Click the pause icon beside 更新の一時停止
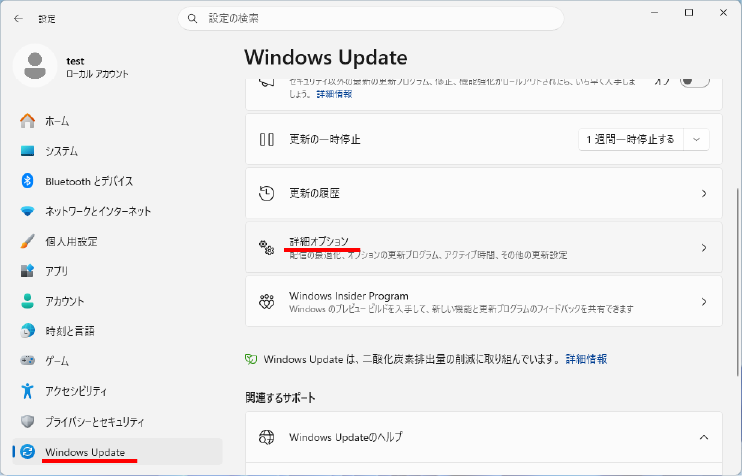 coord(267,140)
